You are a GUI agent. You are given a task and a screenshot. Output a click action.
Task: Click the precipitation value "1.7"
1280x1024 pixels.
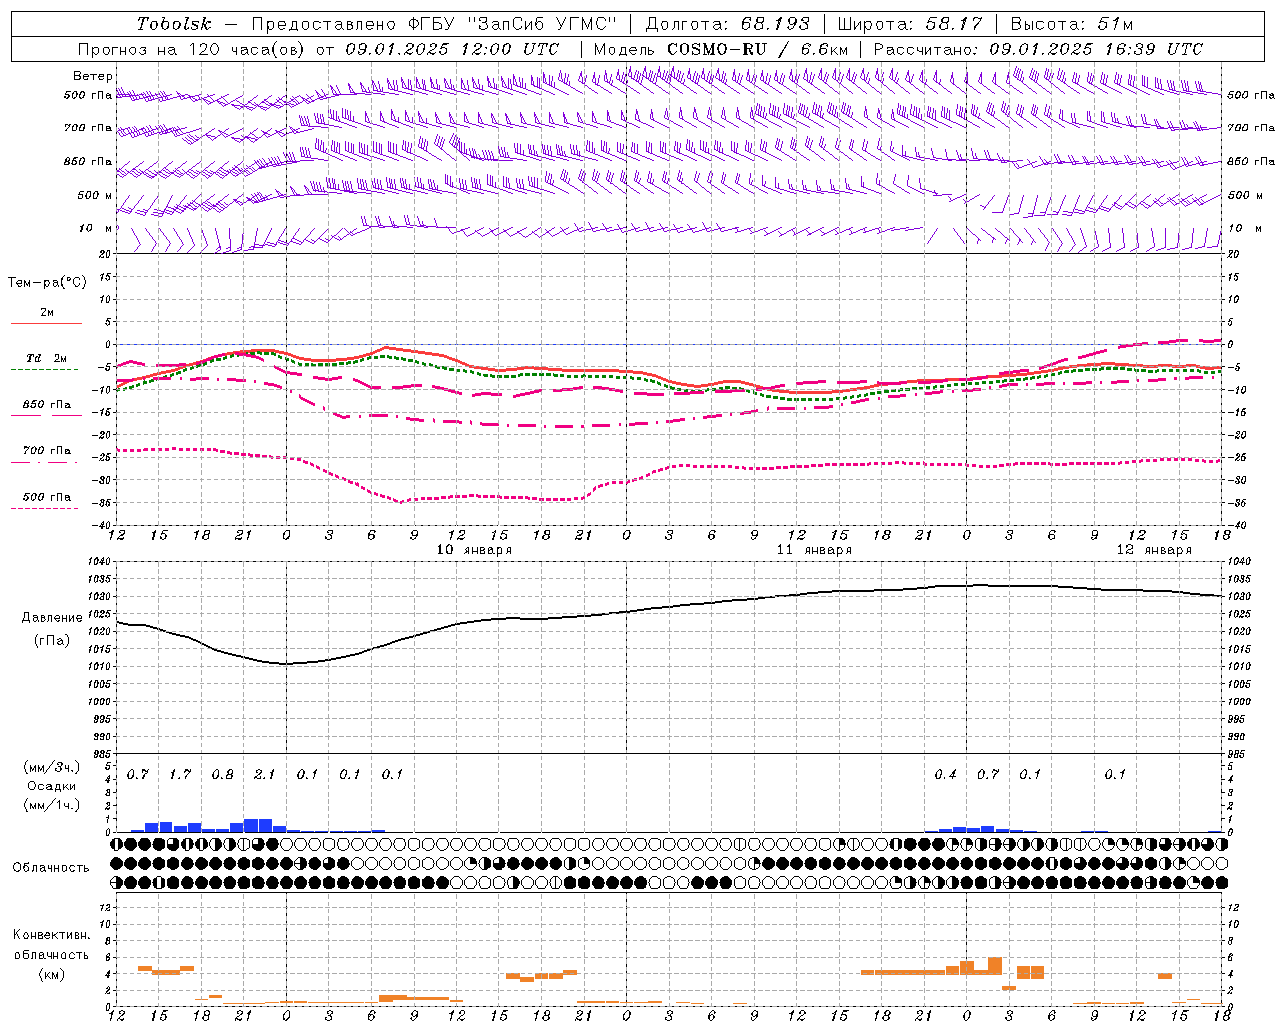[180, 775]
